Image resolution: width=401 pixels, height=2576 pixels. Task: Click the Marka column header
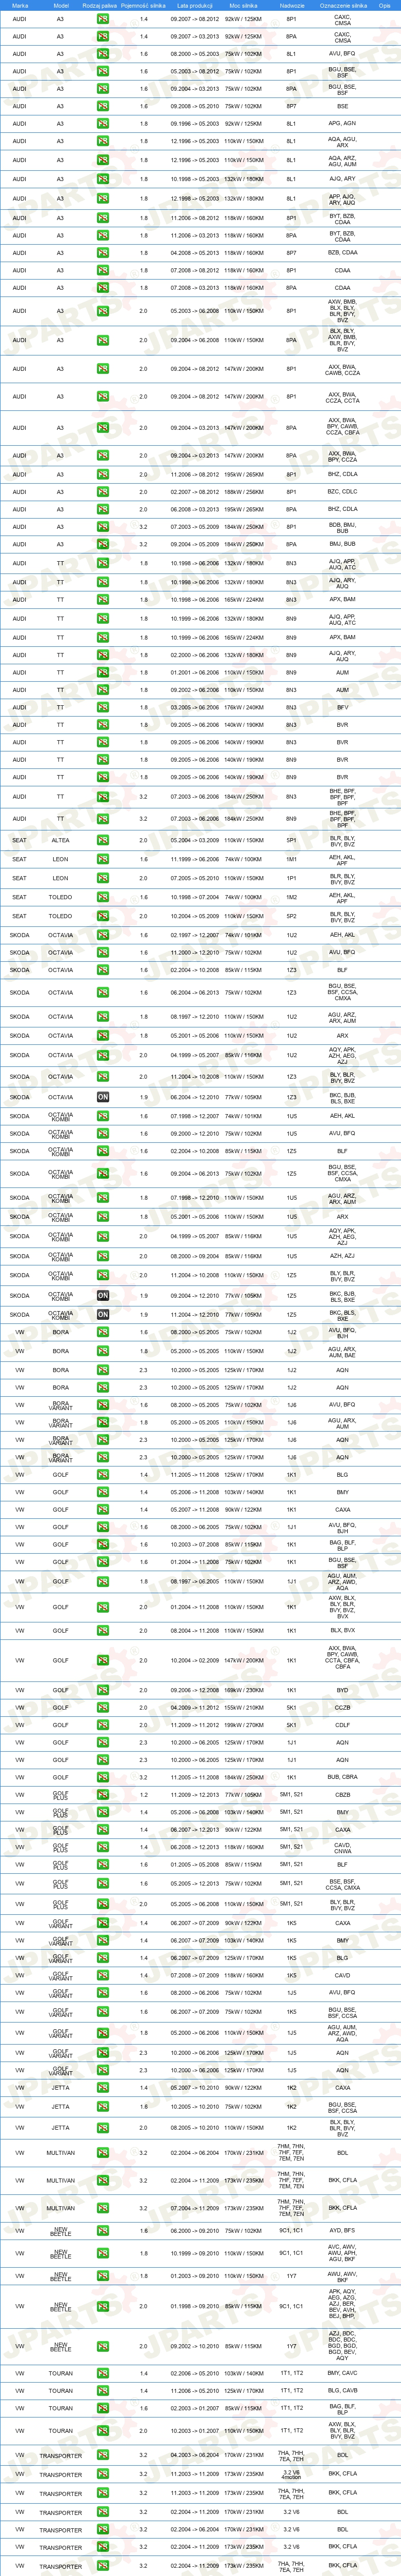tap(20, 5)
